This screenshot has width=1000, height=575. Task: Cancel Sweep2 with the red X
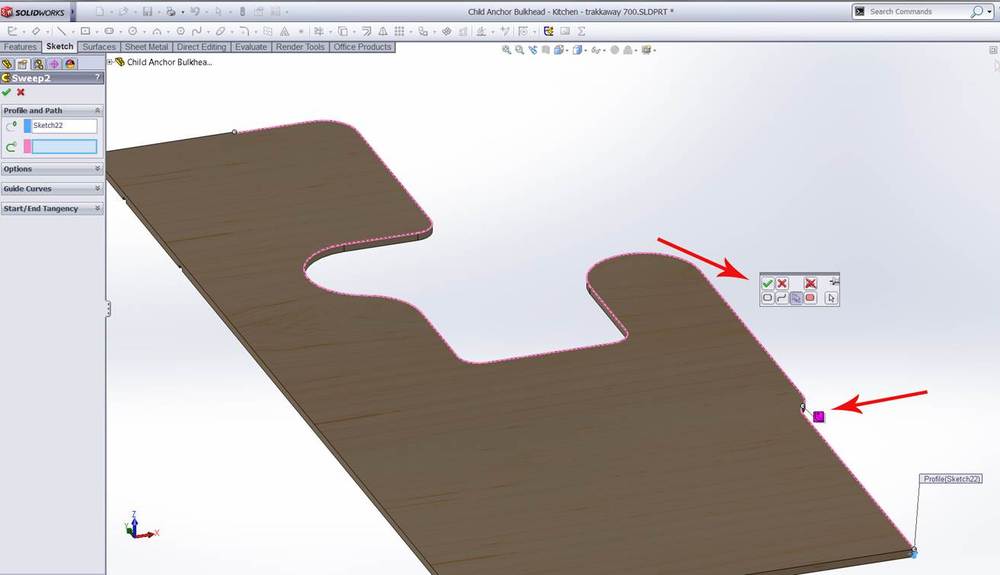(x=21, y=92)
